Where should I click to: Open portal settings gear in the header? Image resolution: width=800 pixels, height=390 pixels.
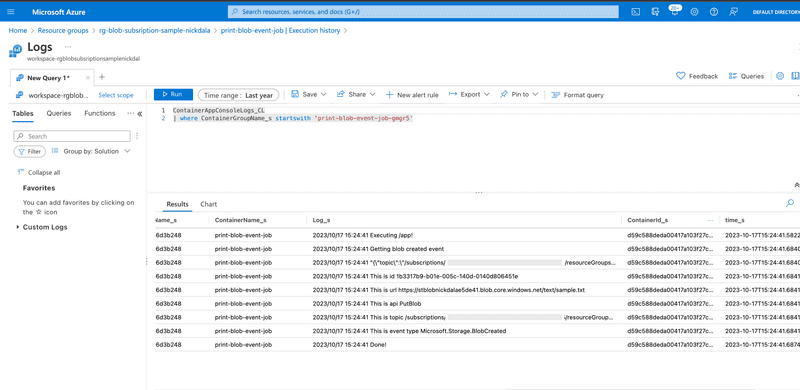point(694,12)
